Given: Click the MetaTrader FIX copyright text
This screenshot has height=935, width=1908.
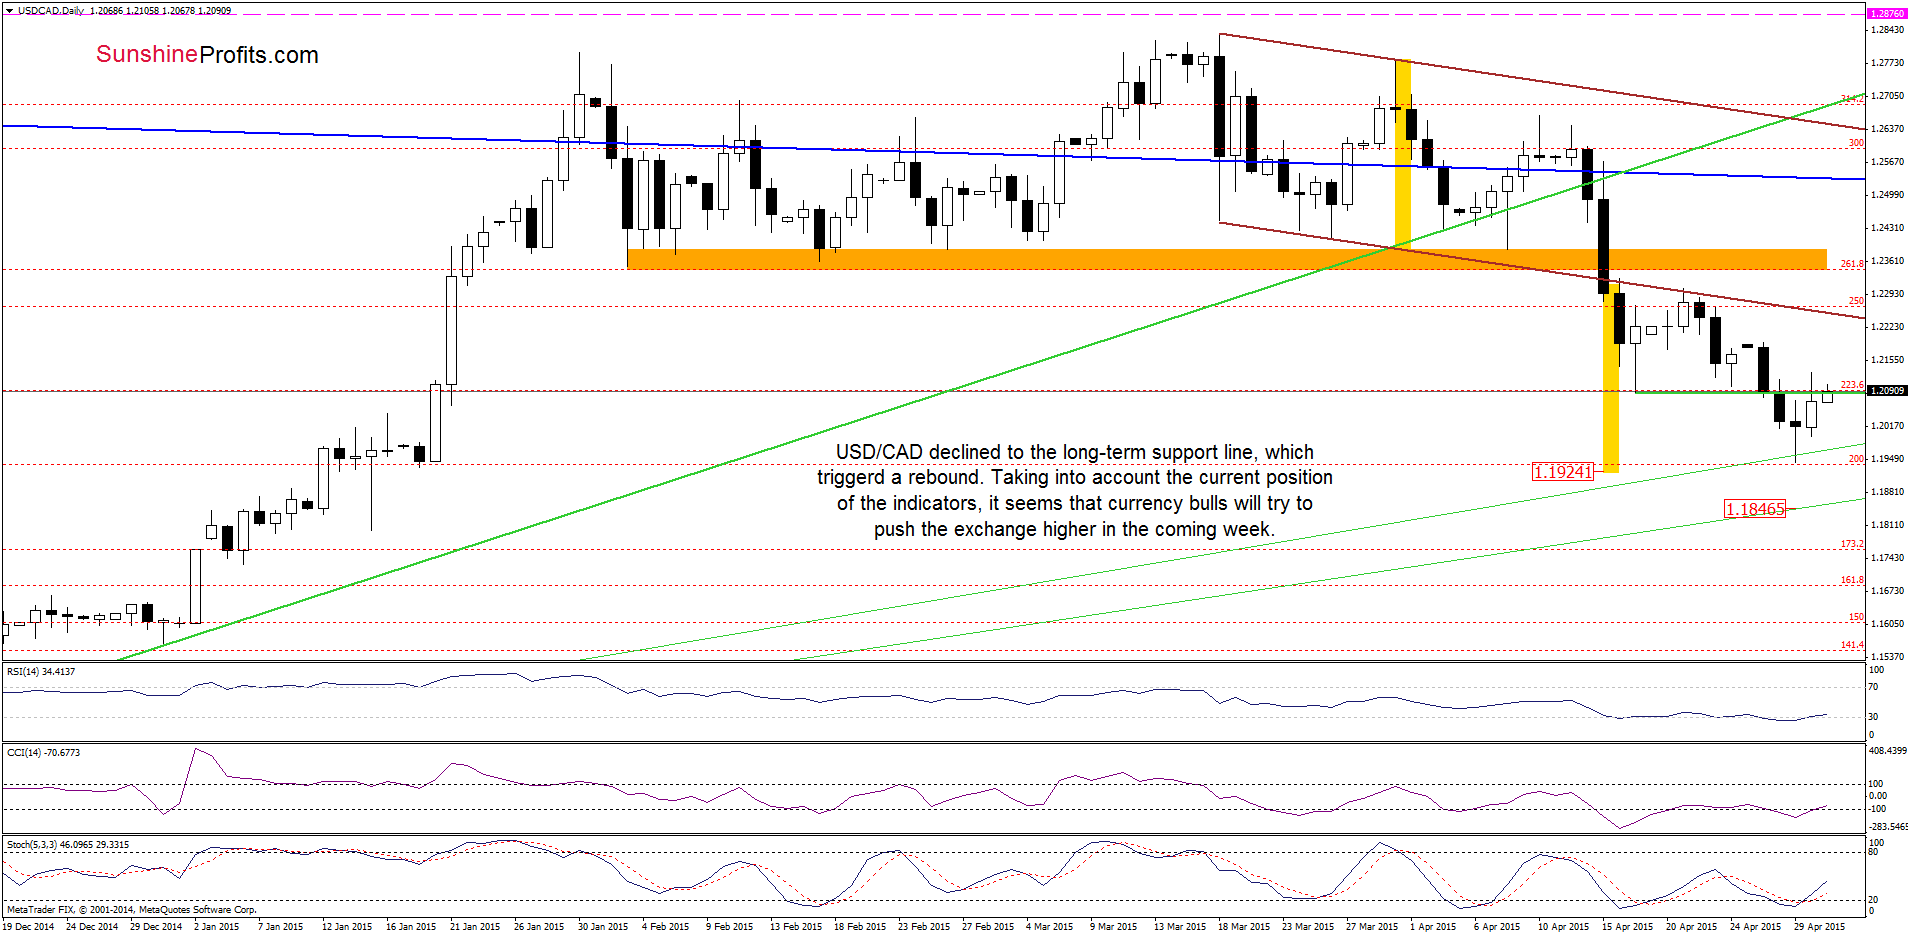Looking at the screenshot, I should 131,910.
